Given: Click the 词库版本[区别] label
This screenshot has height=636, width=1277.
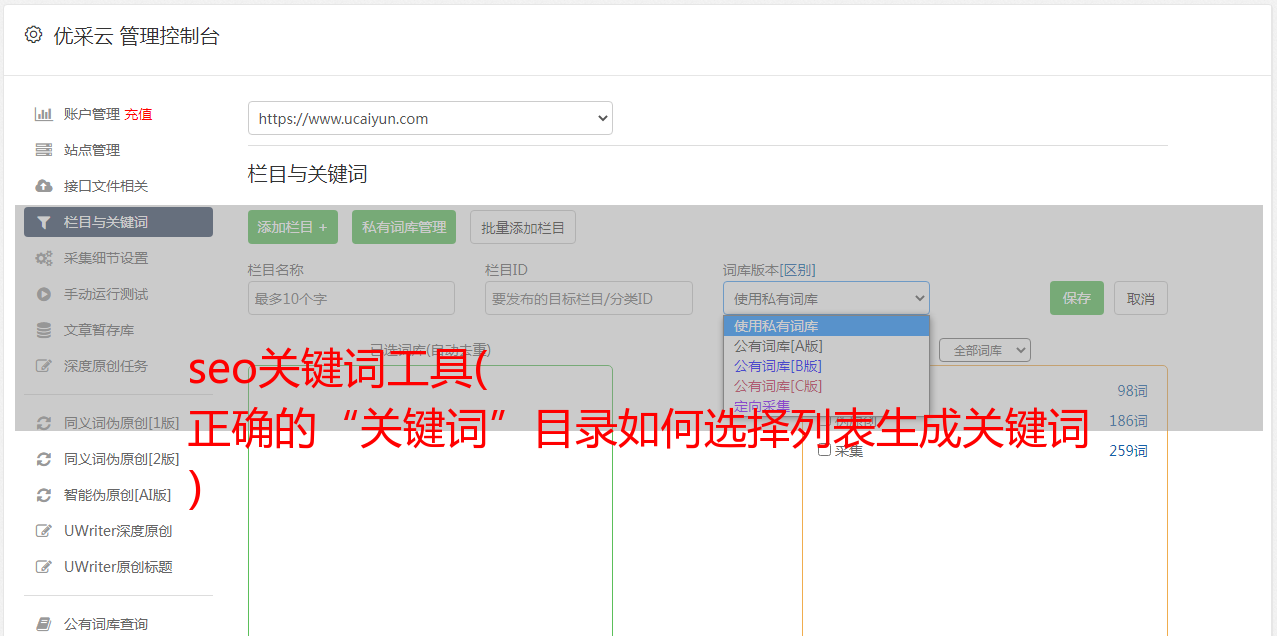Looking at the screenshot, I should [x=769, y=270].
